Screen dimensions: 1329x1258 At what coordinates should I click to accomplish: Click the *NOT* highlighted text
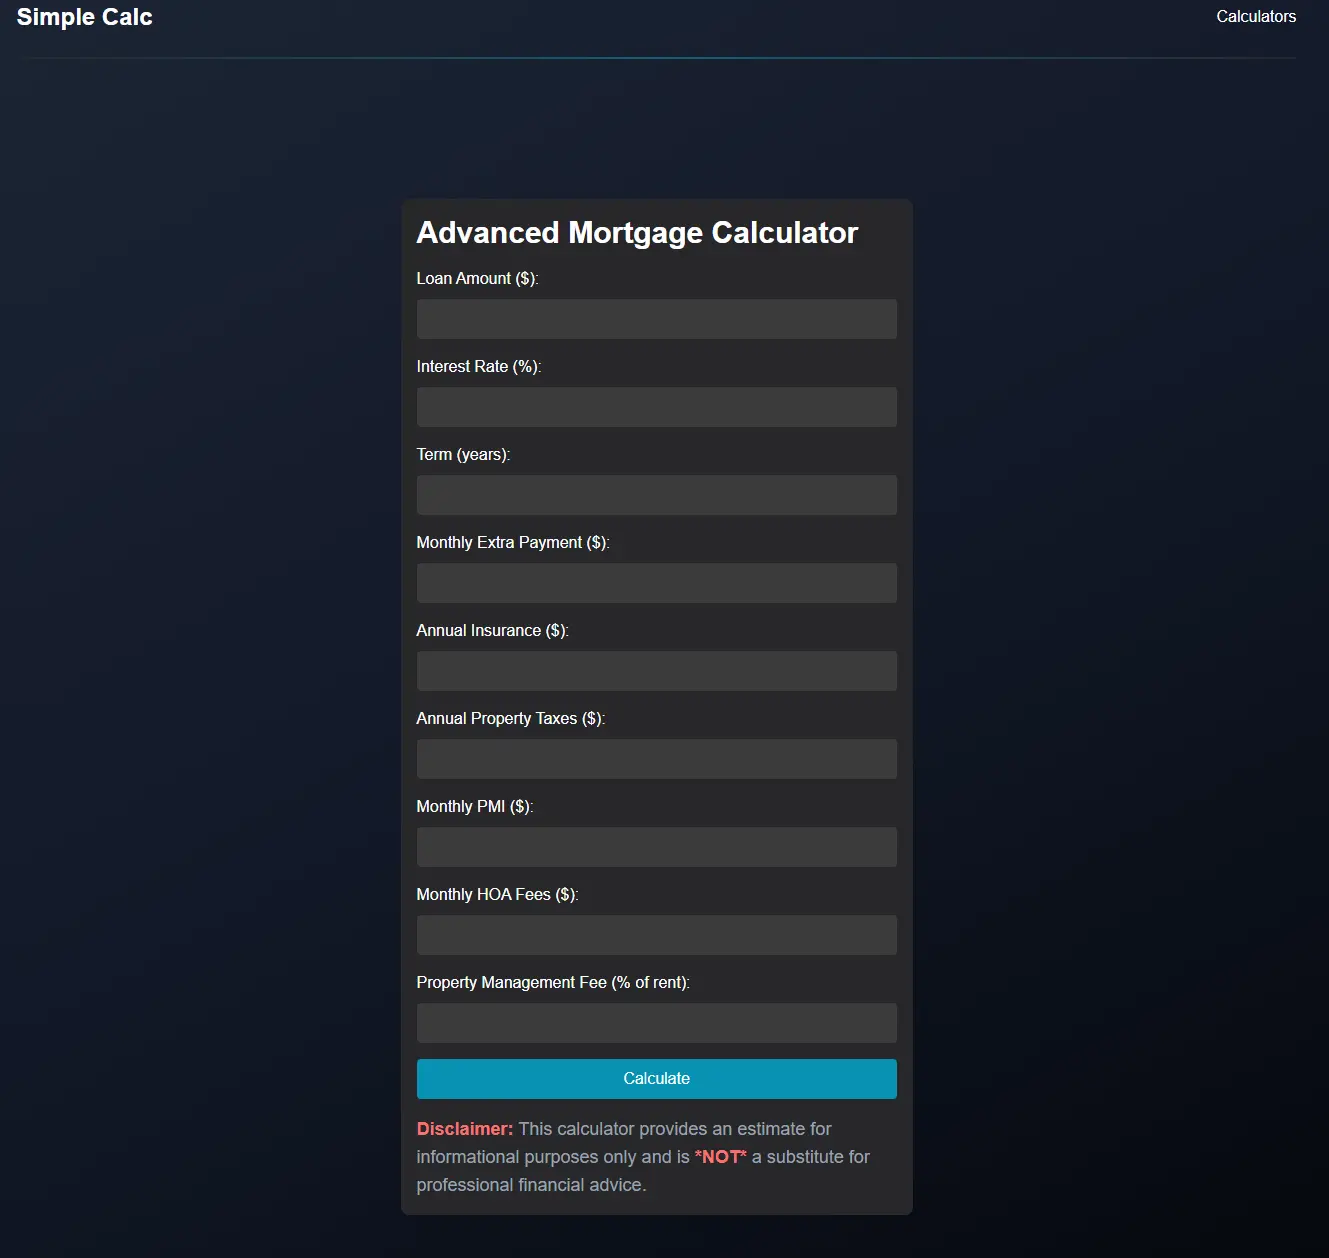(x=719, y=1156)
